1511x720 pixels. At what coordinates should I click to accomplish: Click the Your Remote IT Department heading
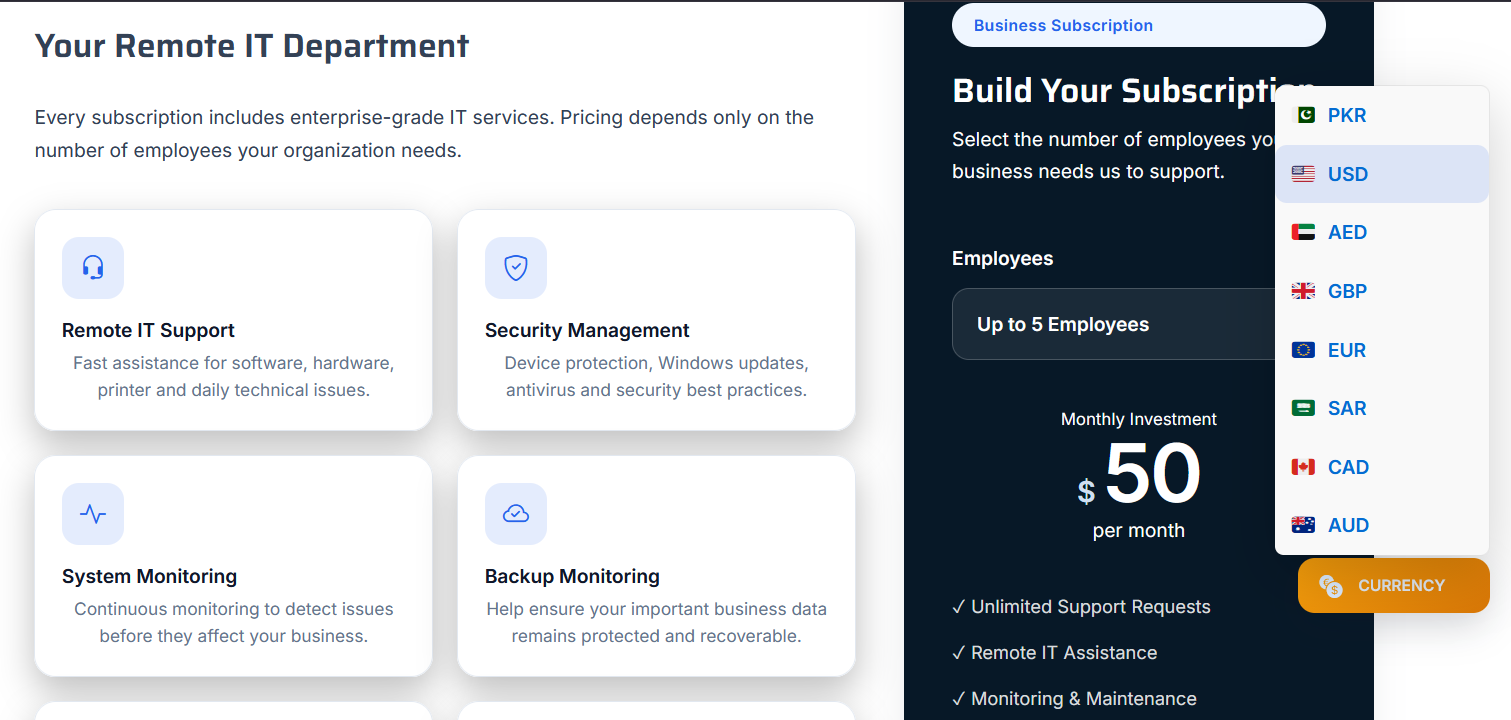pyautogui.click(x=252, y=46)
